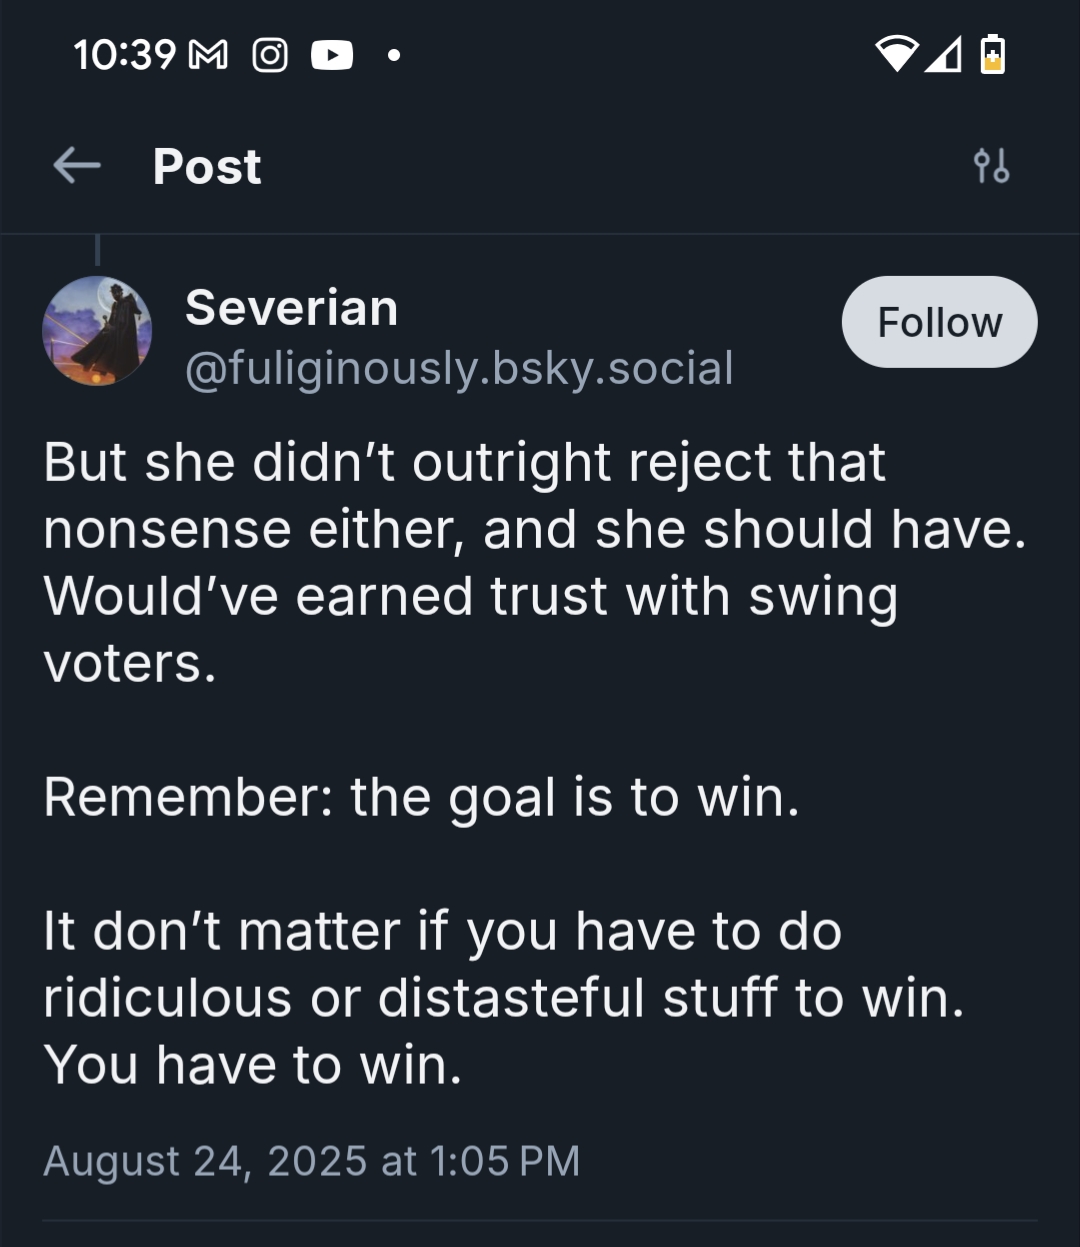
Task: Tap the "Remember: the goal is to win" line
Action: [421, 797]
